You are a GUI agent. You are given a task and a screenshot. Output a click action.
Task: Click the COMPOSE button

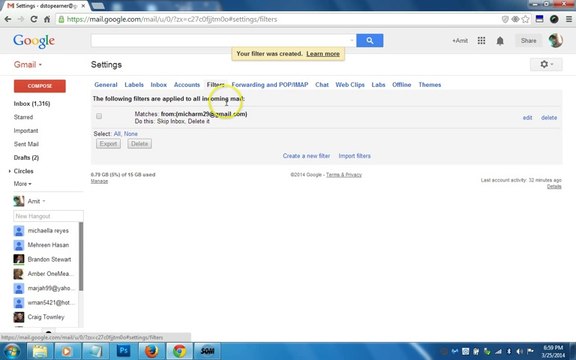point(40,86)
